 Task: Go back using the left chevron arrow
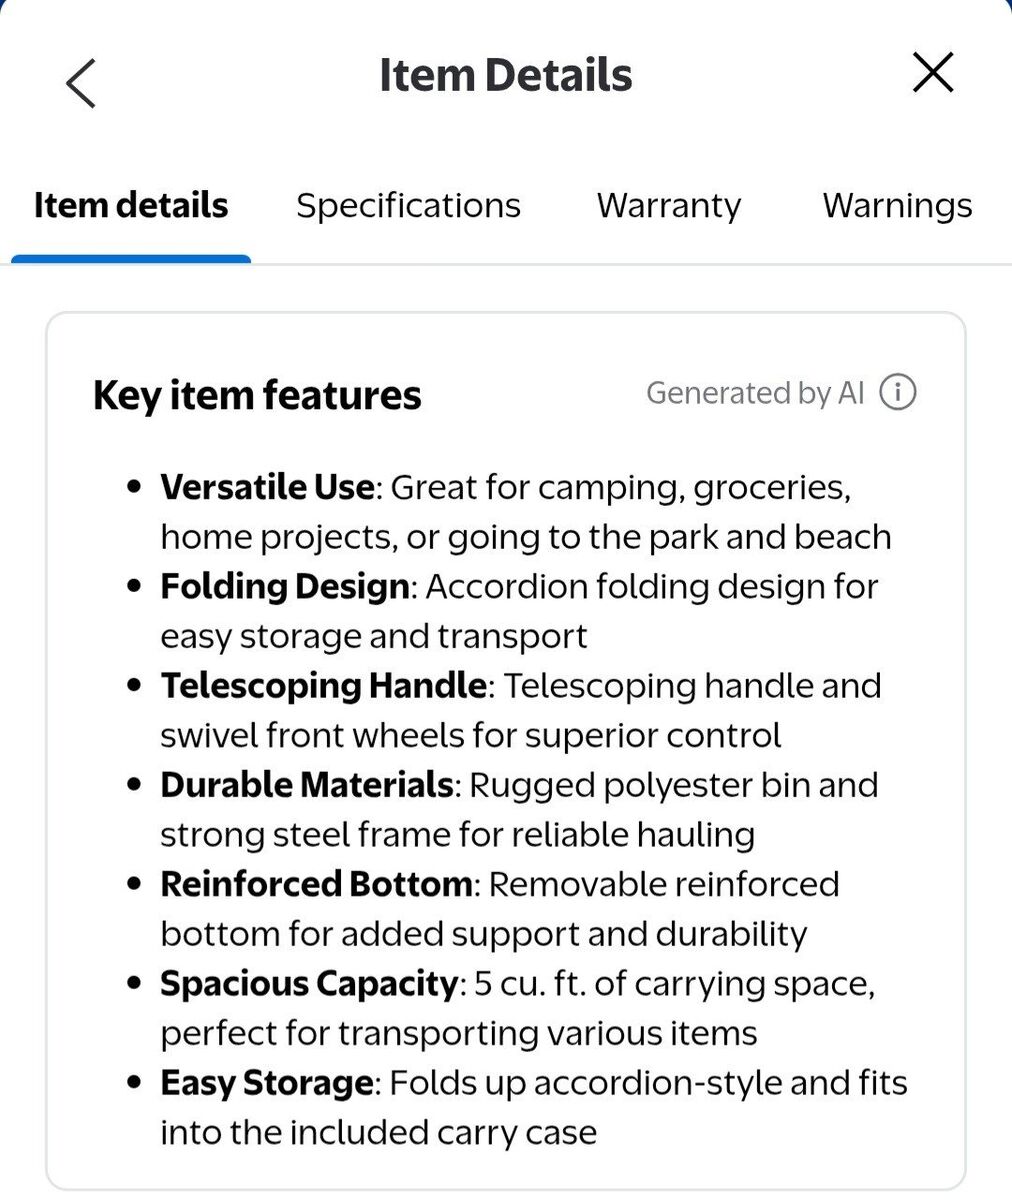81,82
